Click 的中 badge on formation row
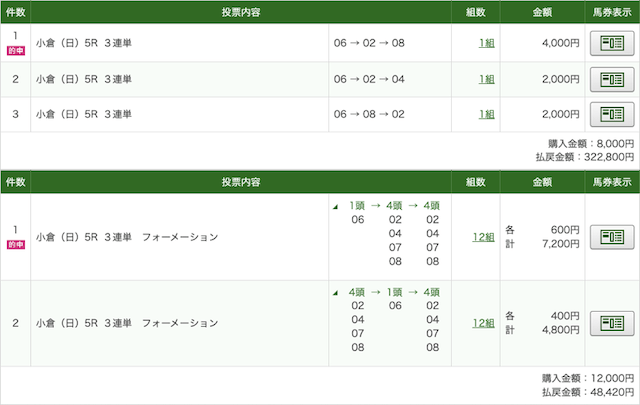 (x=16, y=245)
